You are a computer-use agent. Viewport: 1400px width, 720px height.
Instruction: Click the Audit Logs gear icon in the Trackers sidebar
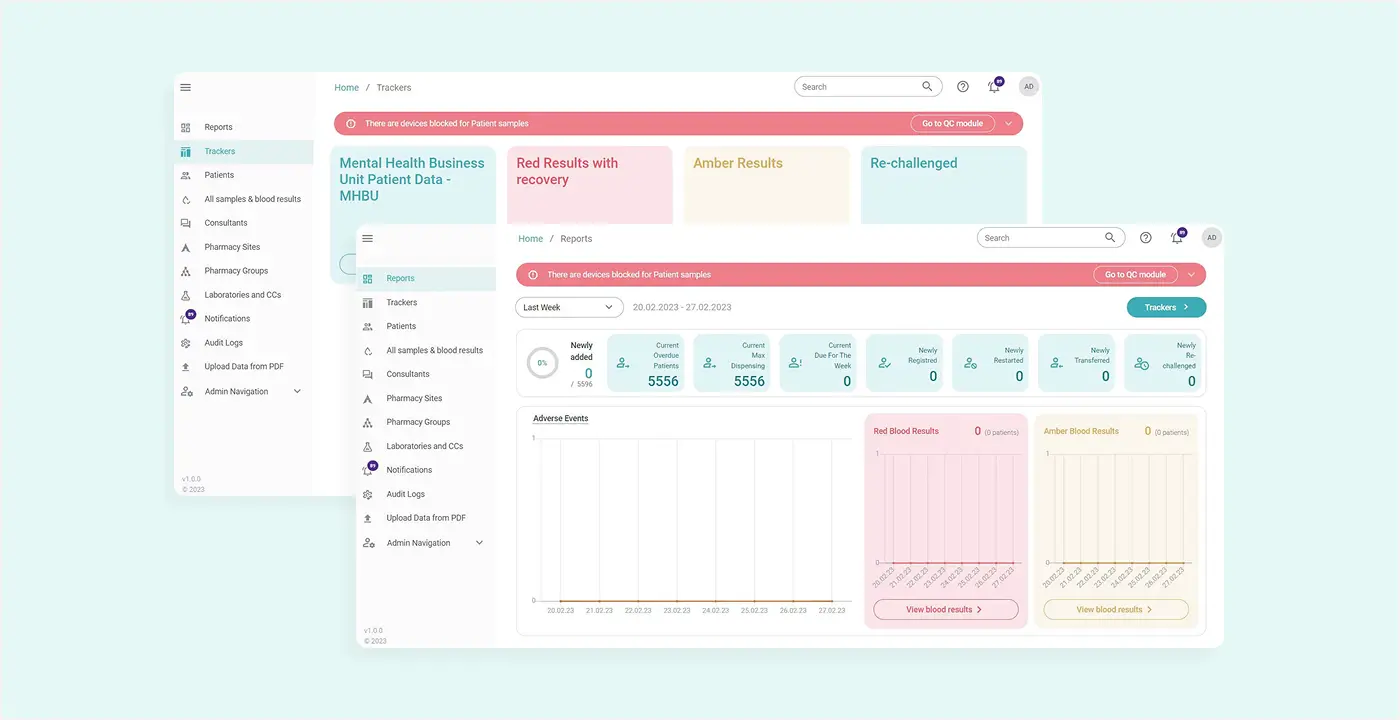point(185,343)
